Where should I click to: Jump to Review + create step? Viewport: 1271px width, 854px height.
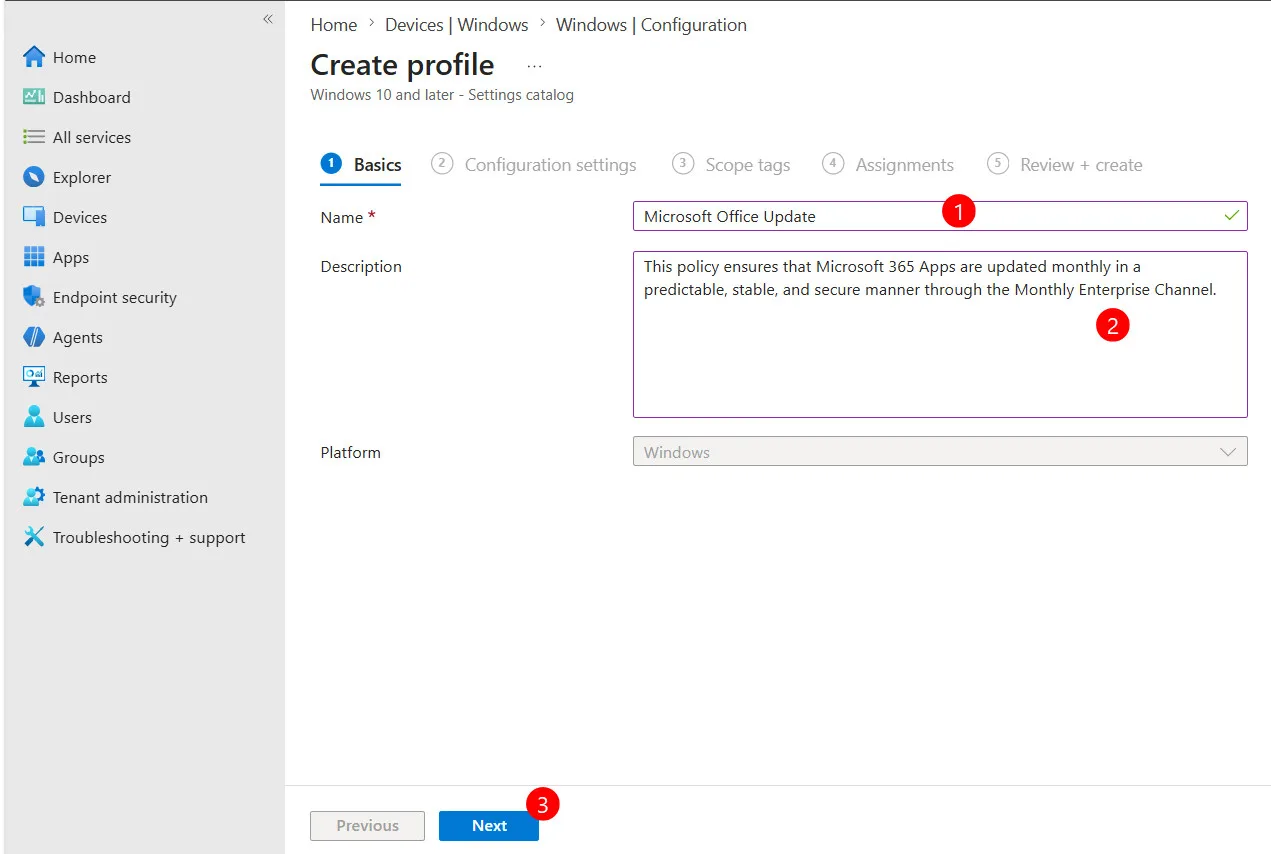[x=1065, y=165]
